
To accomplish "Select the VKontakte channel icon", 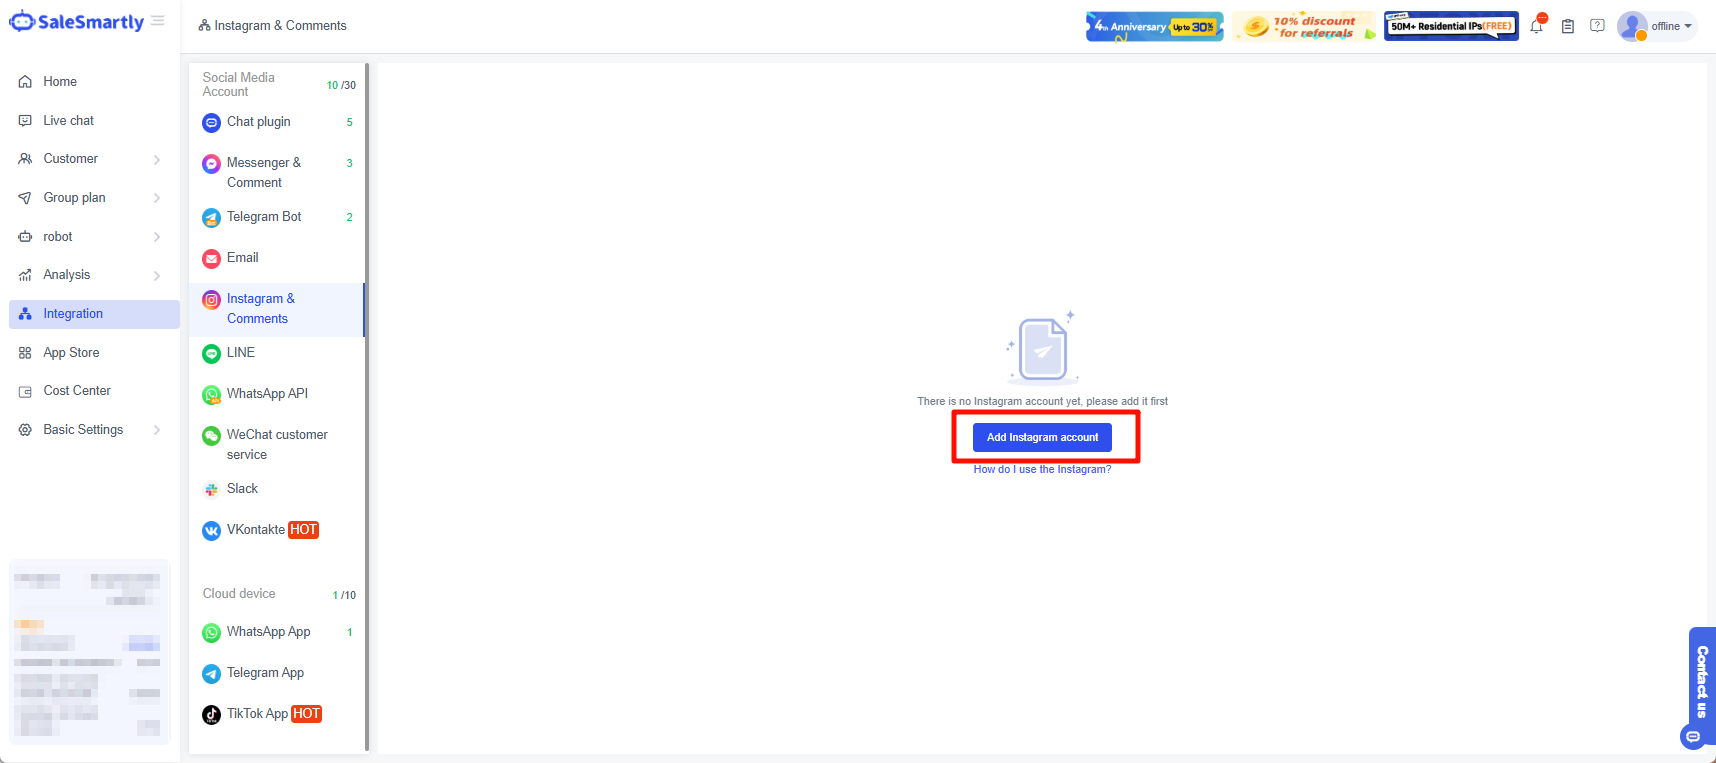I will (211, 531).
